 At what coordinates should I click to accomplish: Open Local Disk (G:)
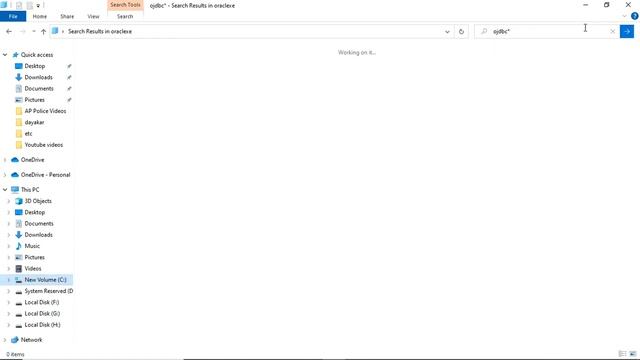42,314
